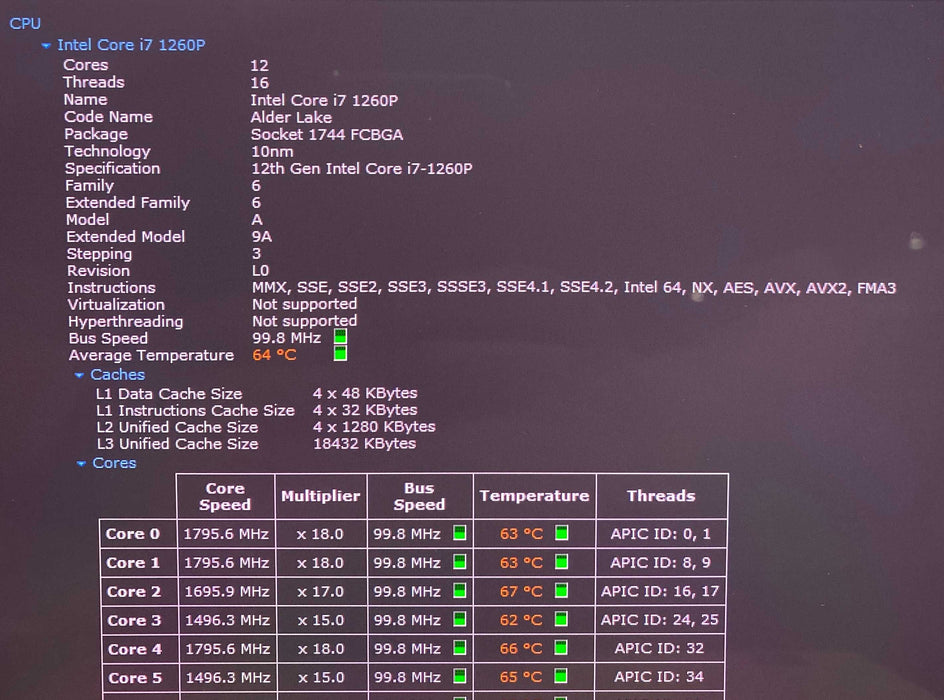Image resolution: width=944 pixels, height=700 pixels.
Task: Click the 64 °C average temperature value
Action: pos(275,355)
